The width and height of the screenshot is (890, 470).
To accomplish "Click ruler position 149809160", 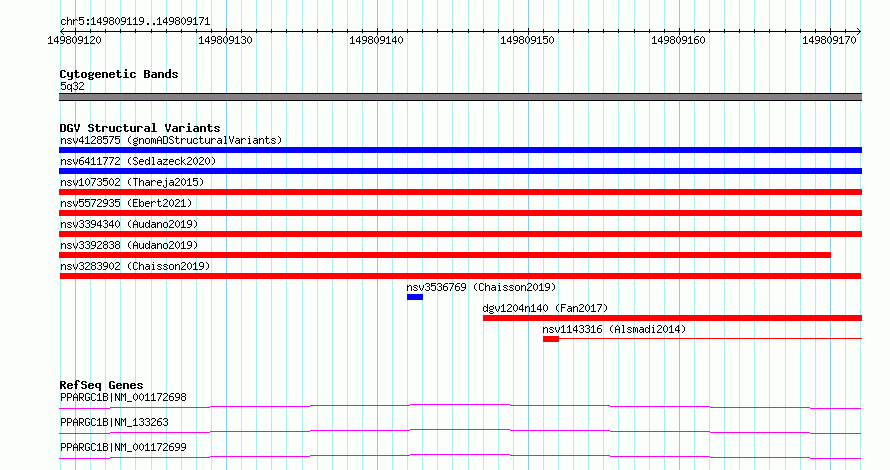I will 678,40.
